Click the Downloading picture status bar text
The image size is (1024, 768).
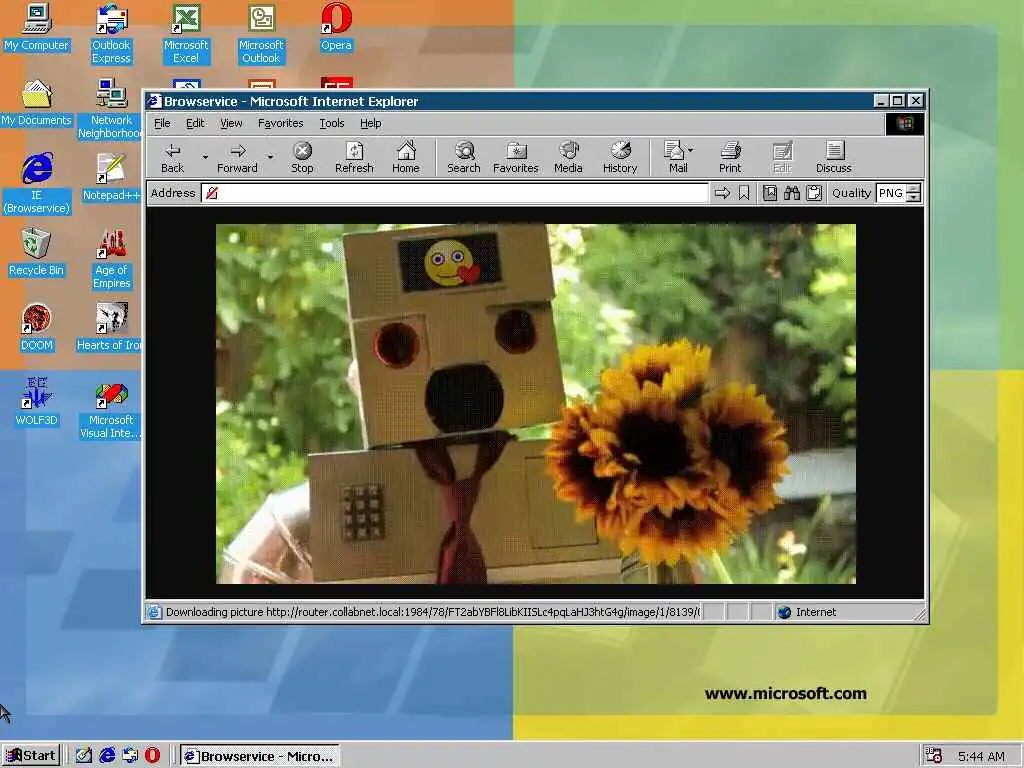point(432,612)
